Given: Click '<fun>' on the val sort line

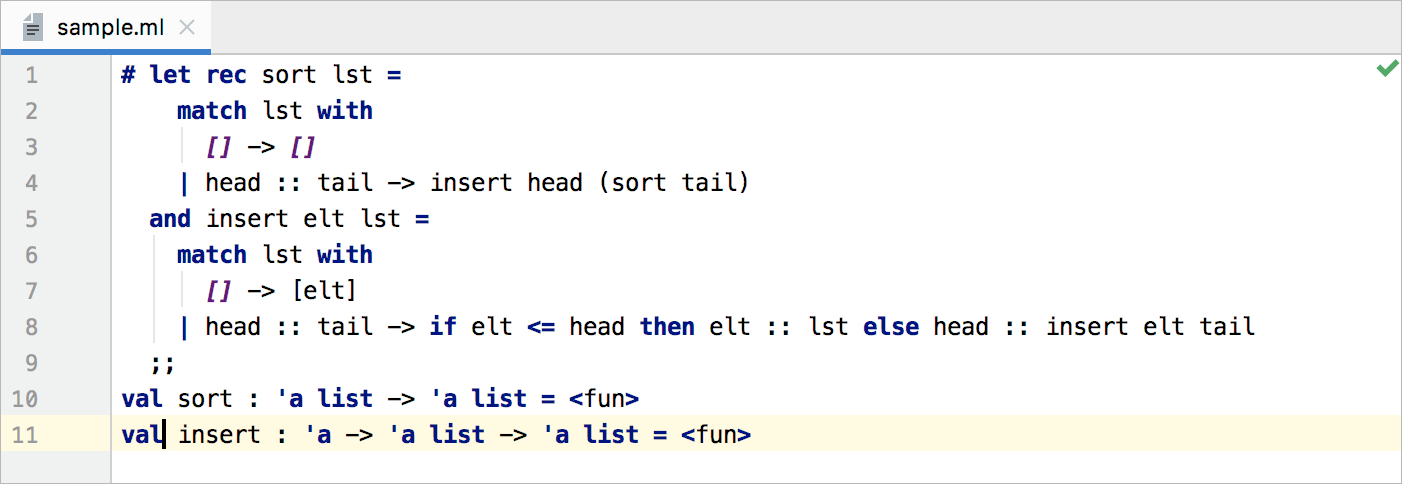Looking at the screenshot, I should click(603, 399).
